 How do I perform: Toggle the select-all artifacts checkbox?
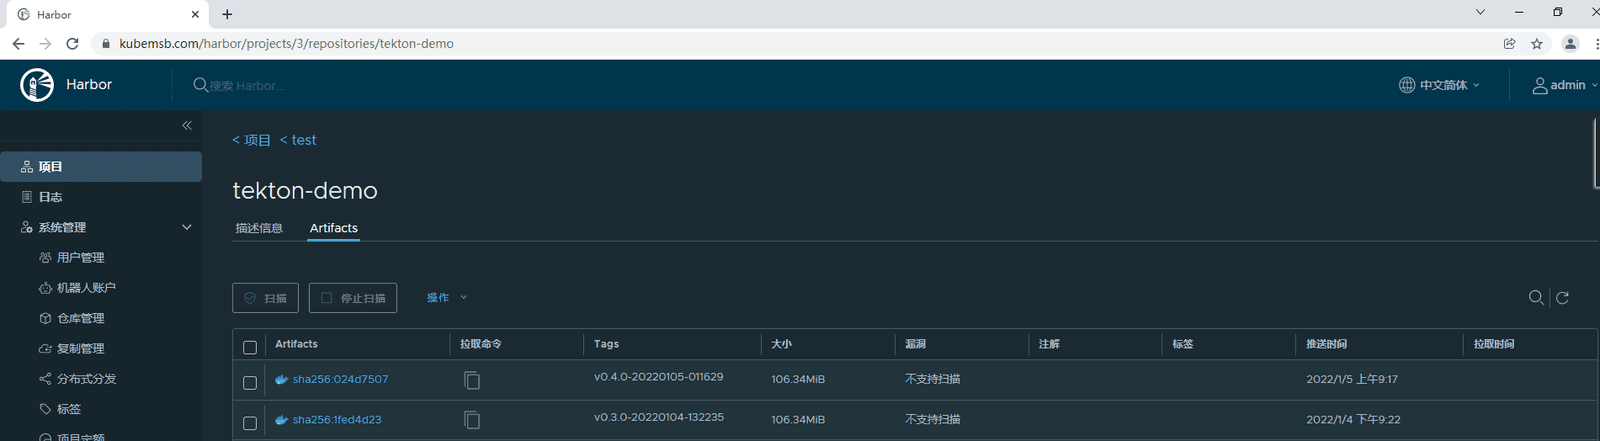[x=250, y=347]
